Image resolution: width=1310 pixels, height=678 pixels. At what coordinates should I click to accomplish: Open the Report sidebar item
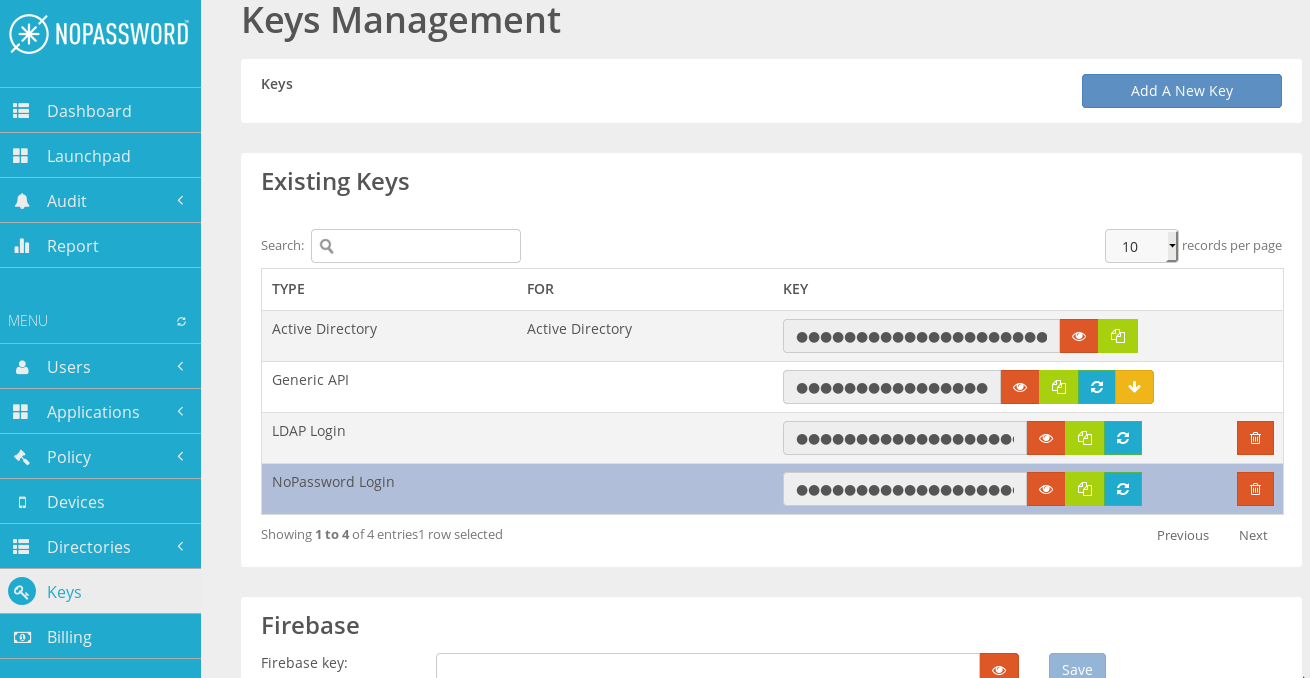(x=100, y=246)
